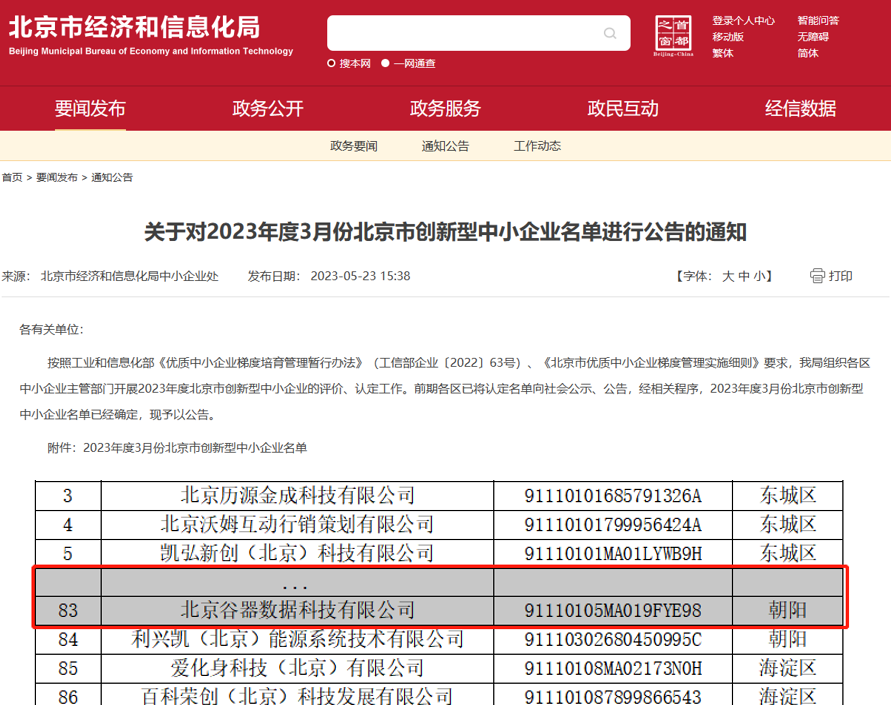Screen dimensions: 892x705
Task: Open the 经信数据 navigation tab
Action: click(x=800, y=109)
